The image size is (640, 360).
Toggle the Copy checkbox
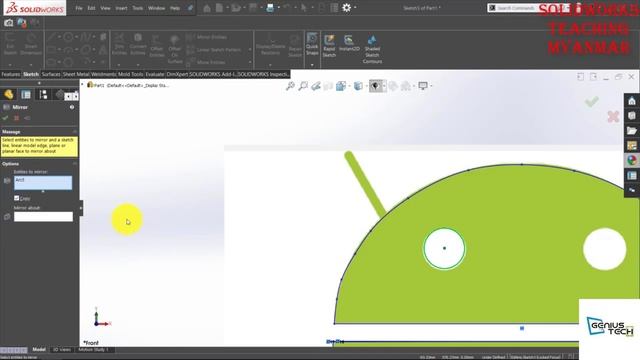17,198
